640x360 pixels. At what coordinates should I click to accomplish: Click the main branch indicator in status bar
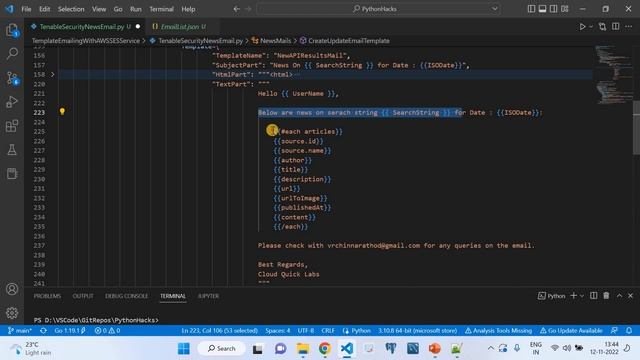tap(20, 331)
